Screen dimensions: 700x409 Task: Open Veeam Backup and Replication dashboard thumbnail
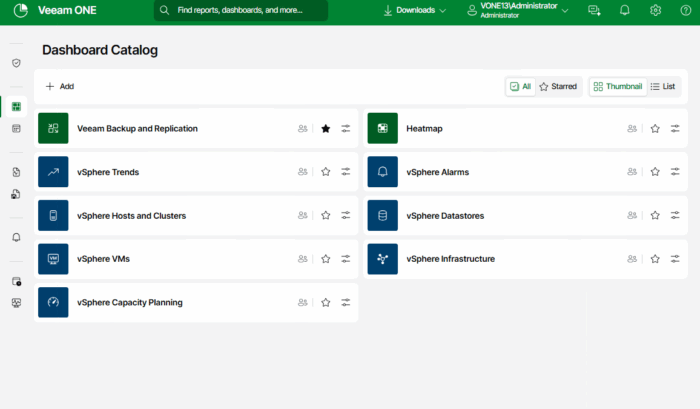point(53,128)
